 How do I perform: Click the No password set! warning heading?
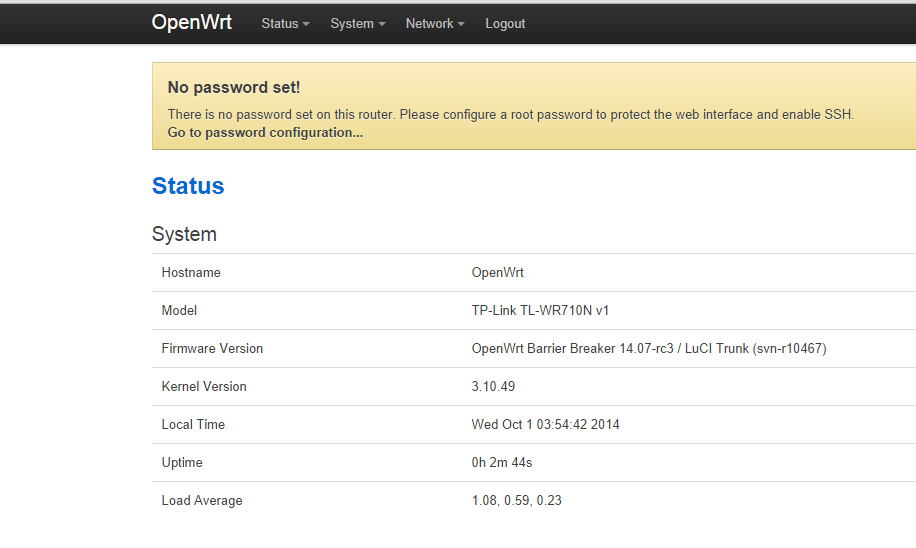pyautogui.click(x=233, y=88)
